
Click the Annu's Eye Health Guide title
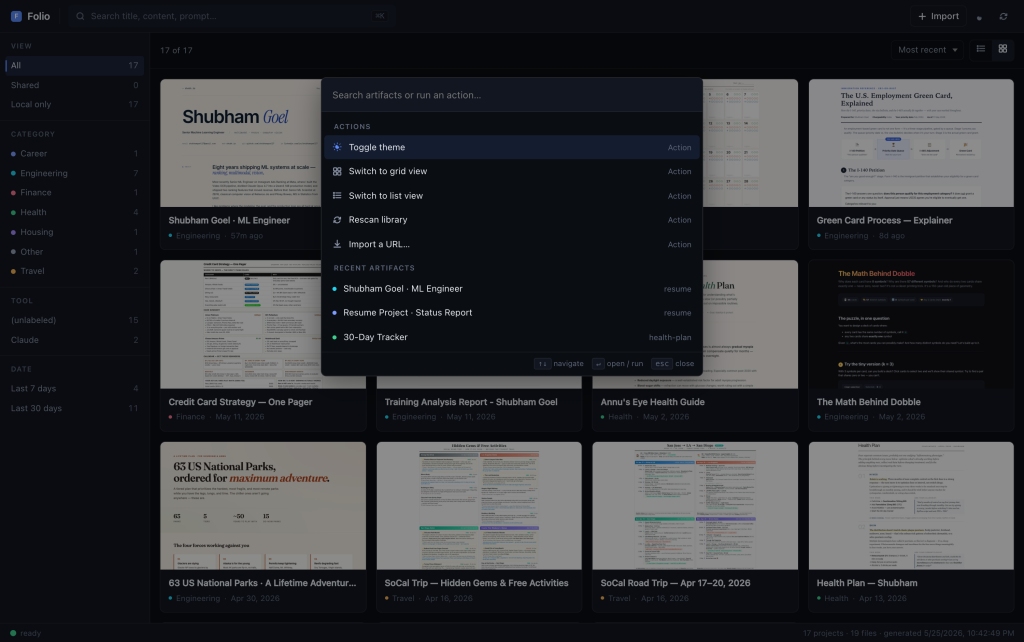(x=652, y=402)
